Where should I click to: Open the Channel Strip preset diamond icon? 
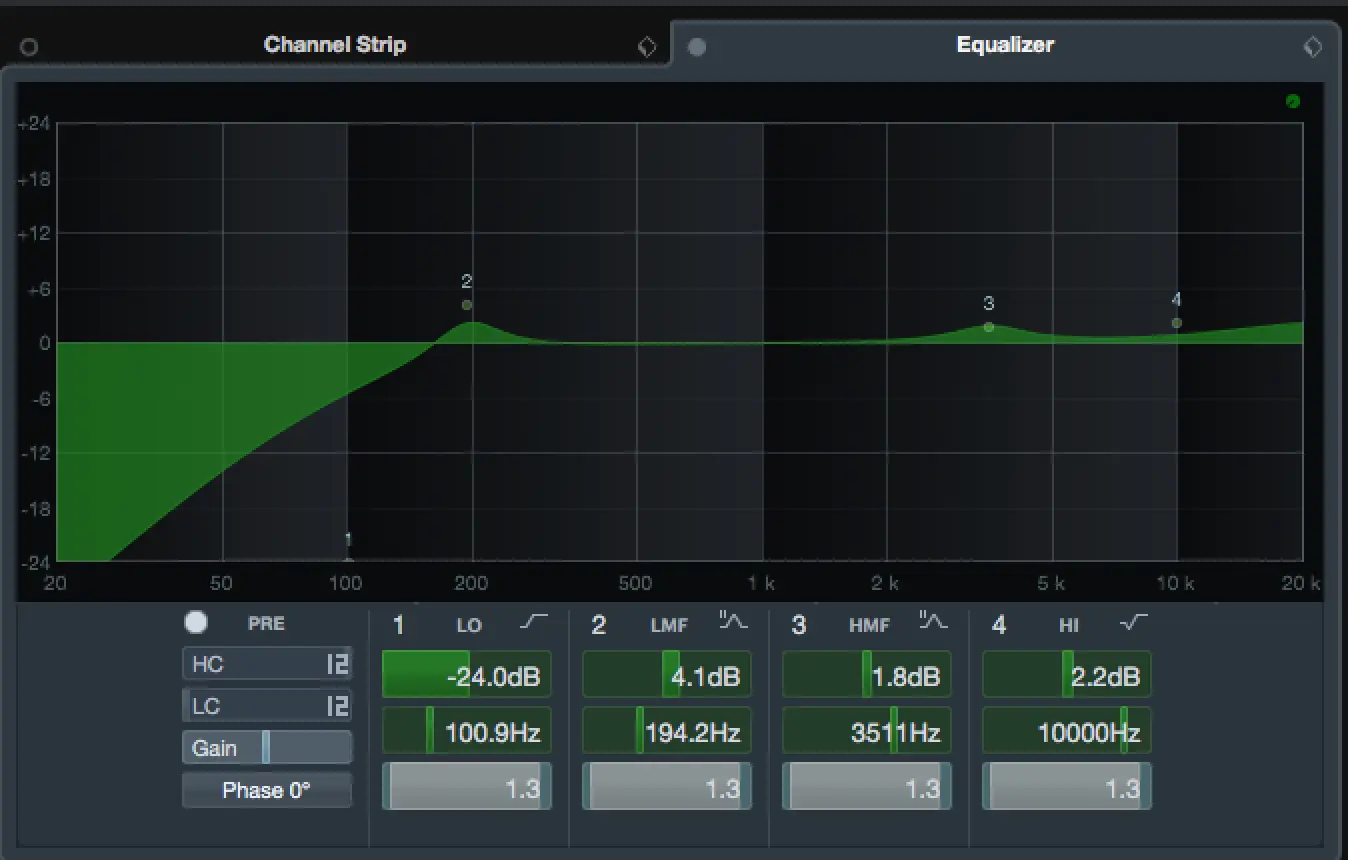point(647,47)
